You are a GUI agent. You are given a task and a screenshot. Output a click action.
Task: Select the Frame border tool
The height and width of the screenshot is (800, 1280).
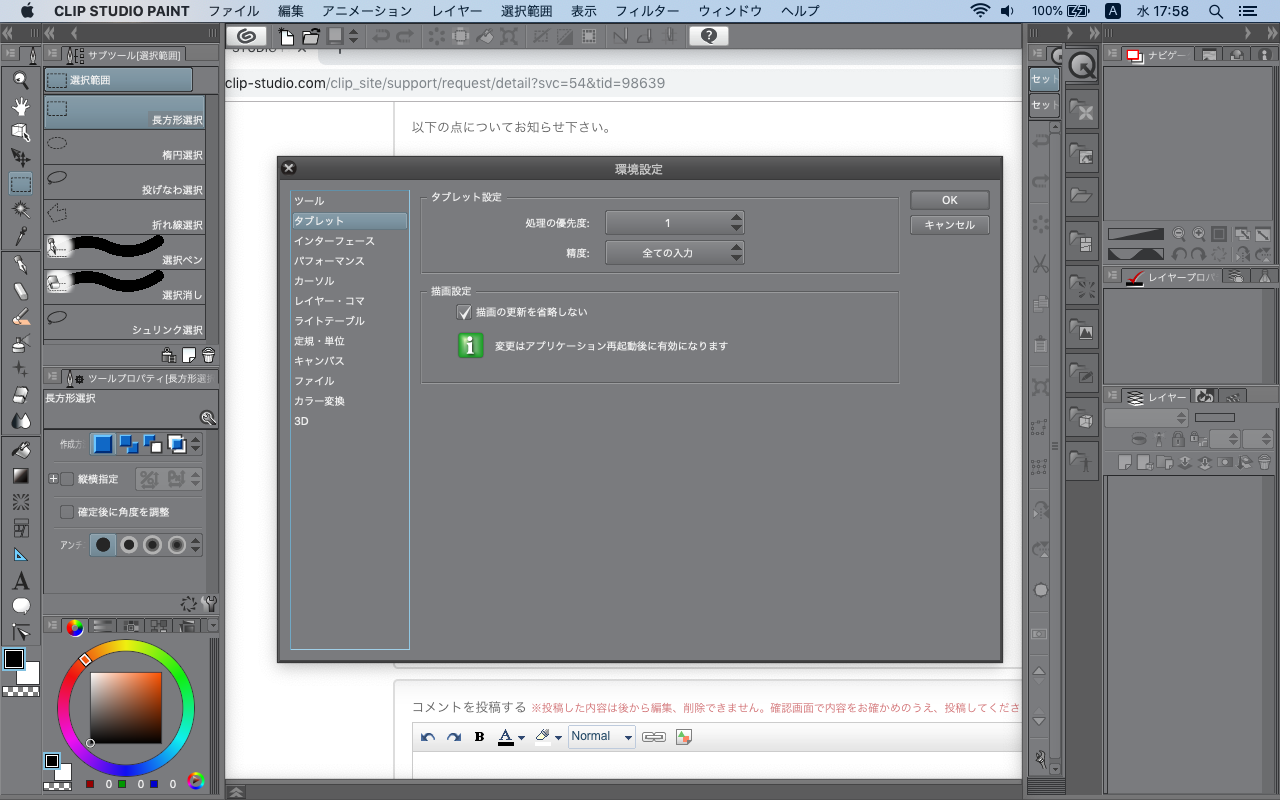coord(21,528)
